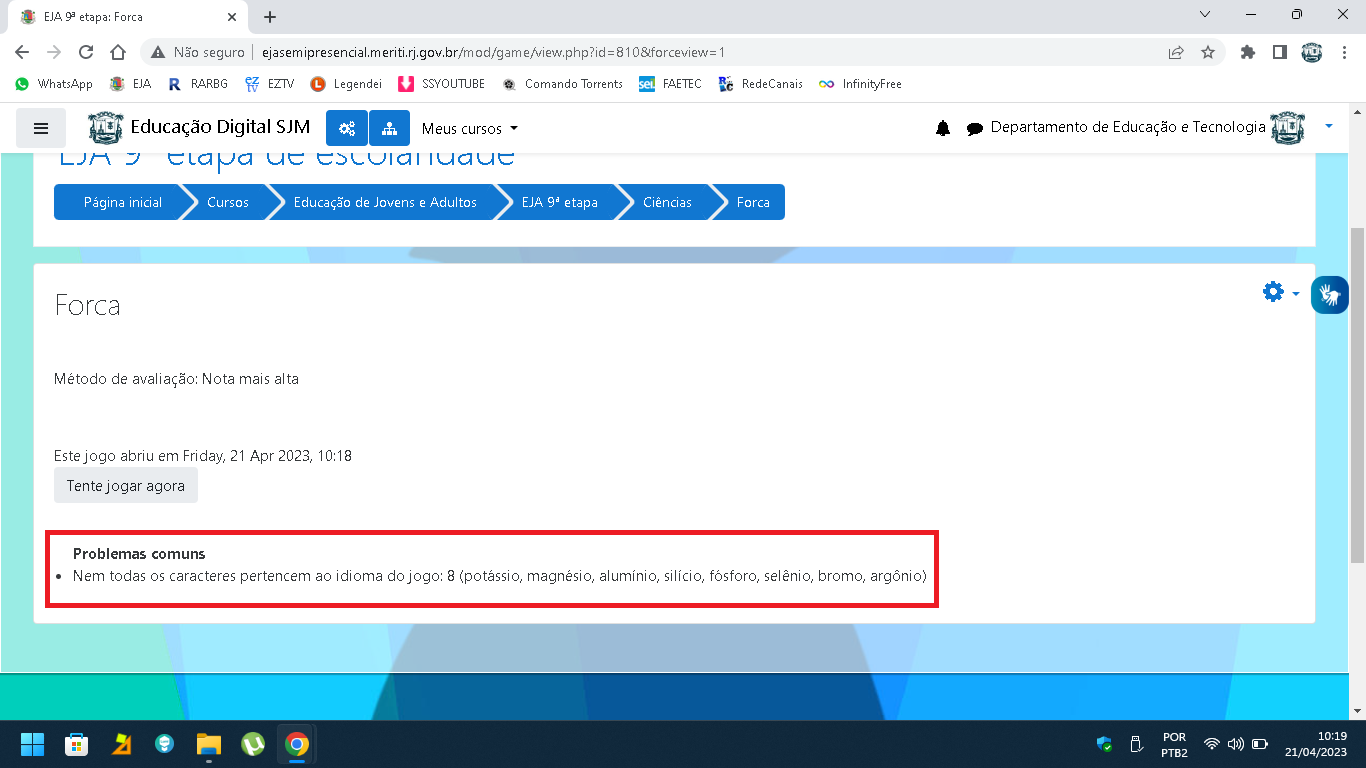Image resolution: width=1366 pixels, height=768 pixels.
Task: Open the FAETEC bookmark
Action: coord(670,84)
